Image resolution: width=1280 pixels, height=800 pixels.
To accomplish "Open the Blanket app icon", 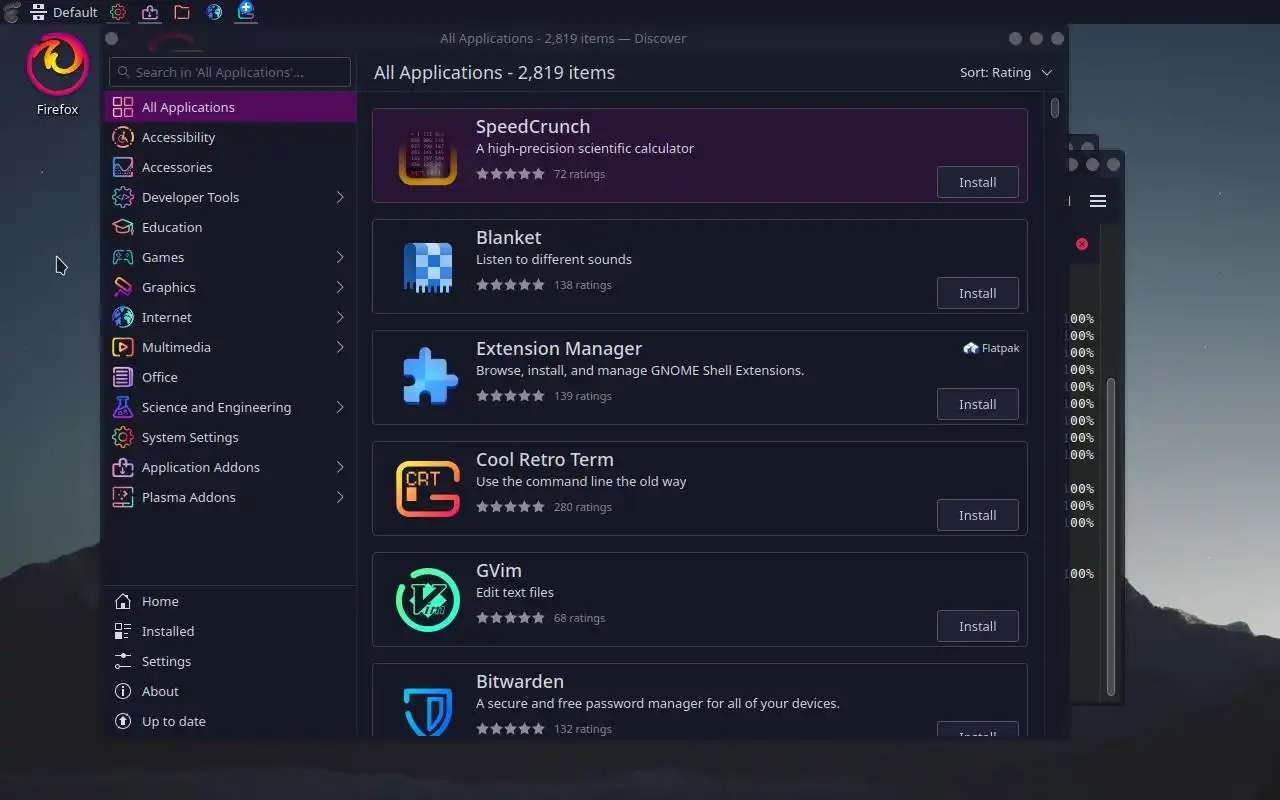I will coord(428,267).
